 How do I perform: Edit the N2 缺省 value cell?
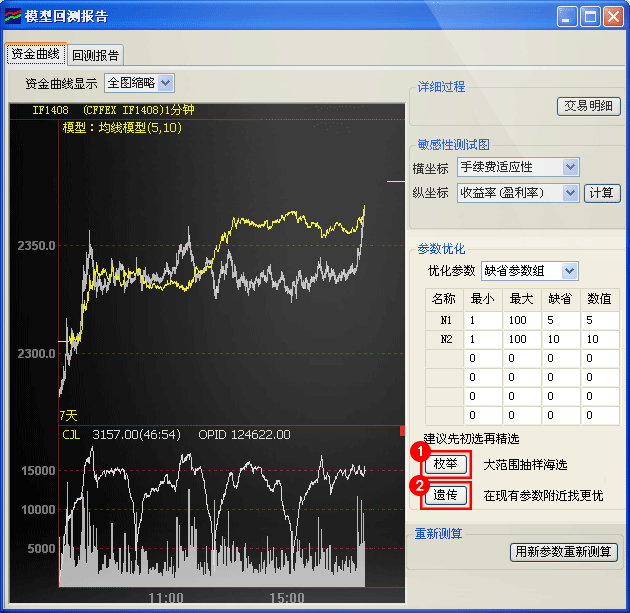click(x=560, y=340)
